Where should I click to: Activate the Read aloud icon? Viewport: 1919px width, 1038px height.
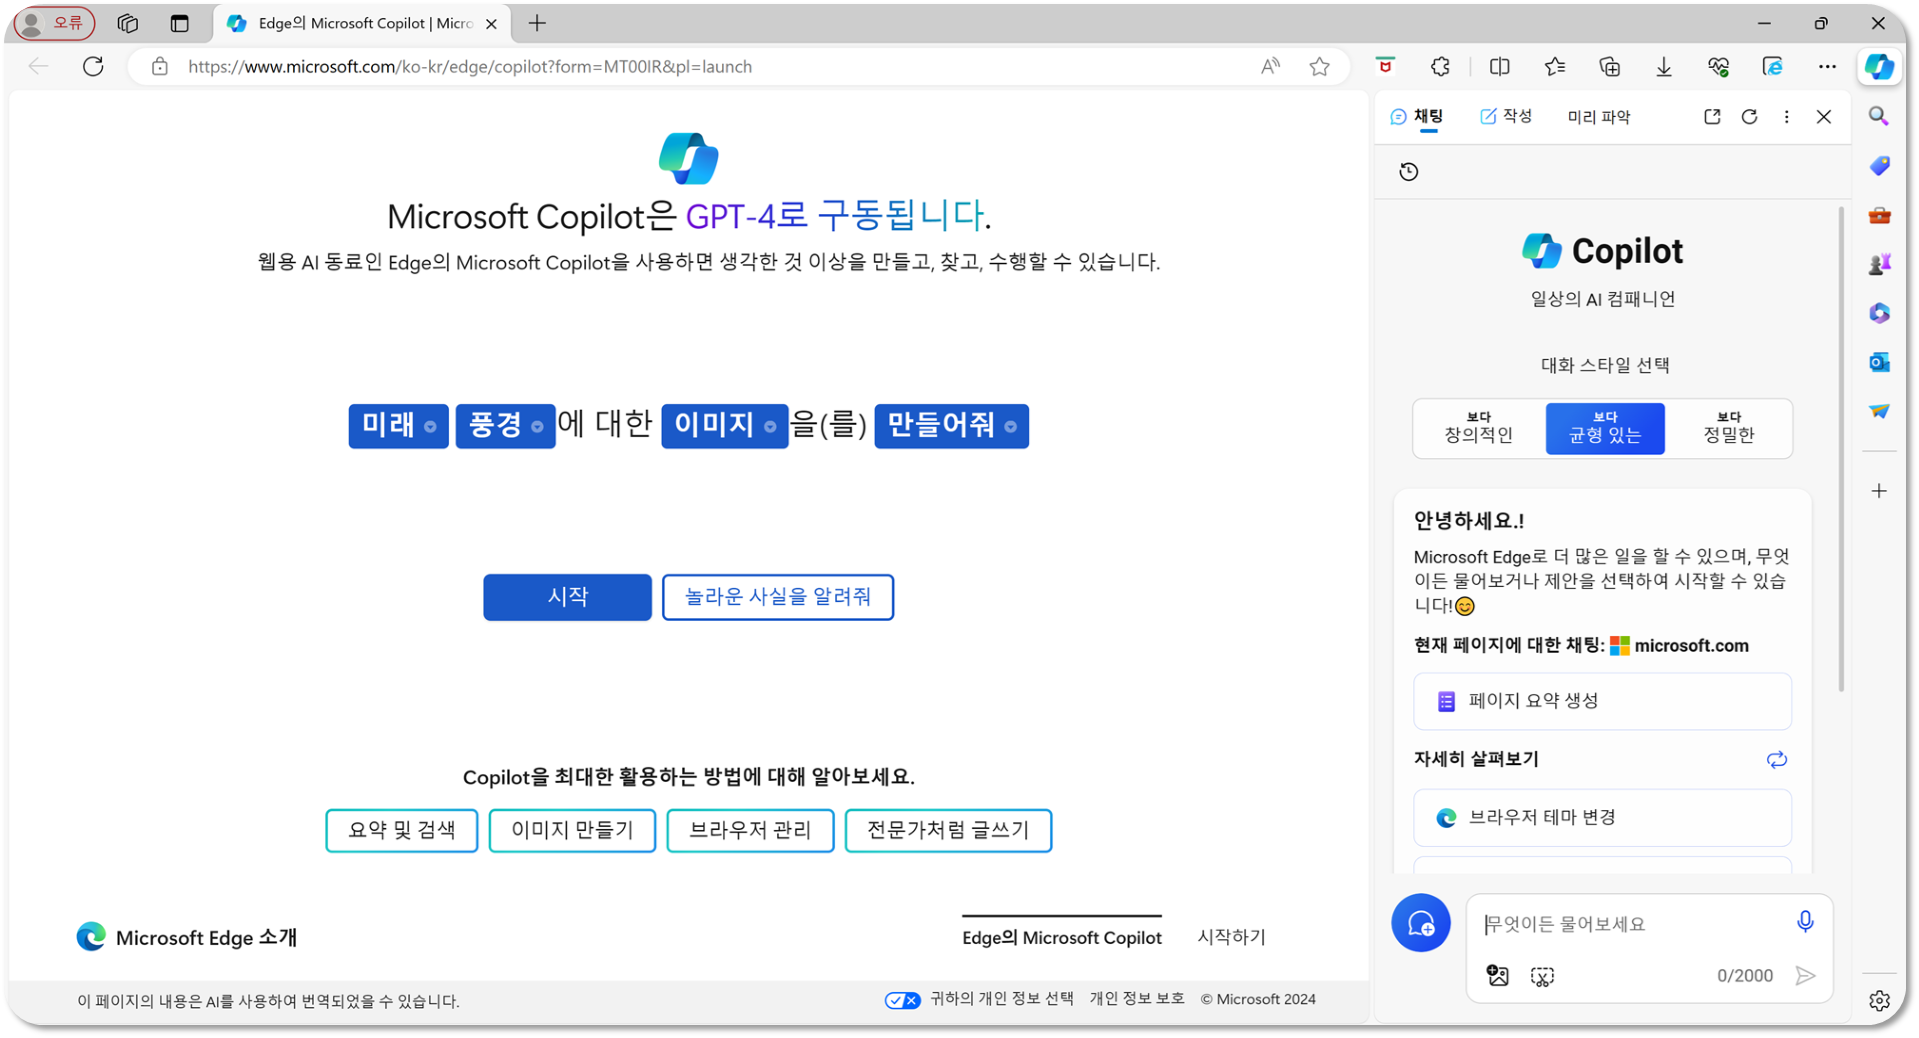click(x=1270, y=66)
